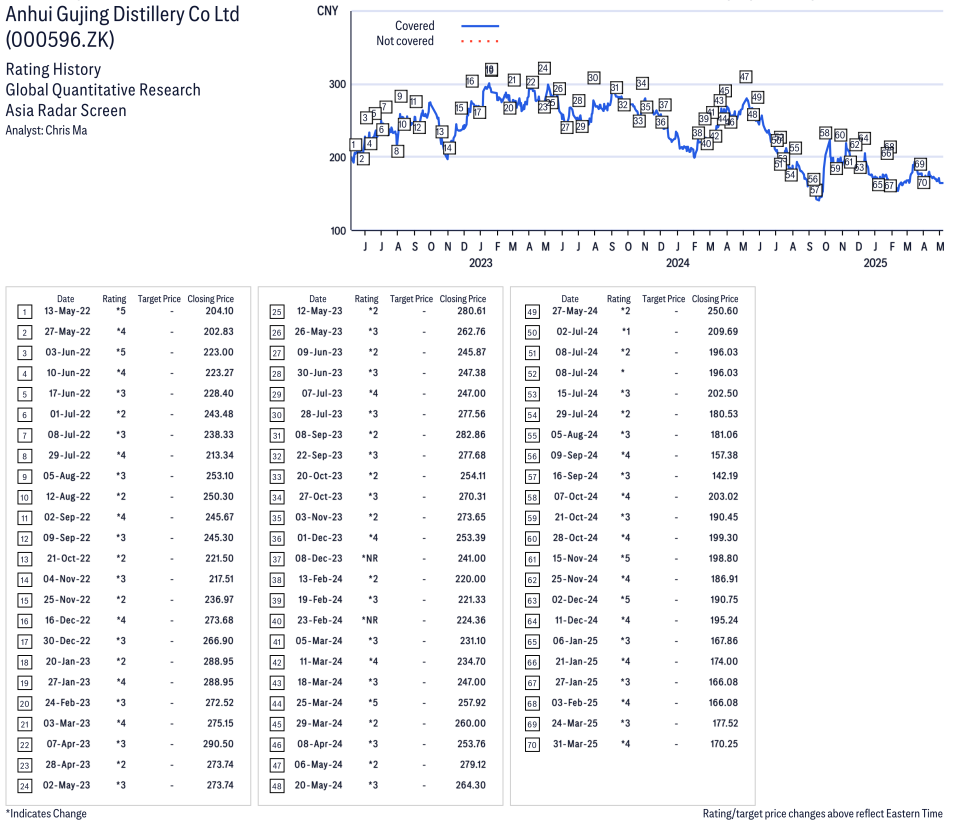Click the "Rating History" heading
This screenshot has width=954, height=820.
54,69
